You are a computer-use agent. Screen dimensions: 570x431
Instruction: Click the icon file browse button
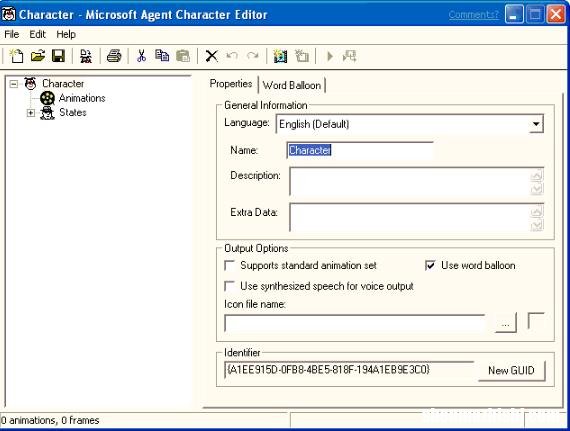click(x=506, y=323)
